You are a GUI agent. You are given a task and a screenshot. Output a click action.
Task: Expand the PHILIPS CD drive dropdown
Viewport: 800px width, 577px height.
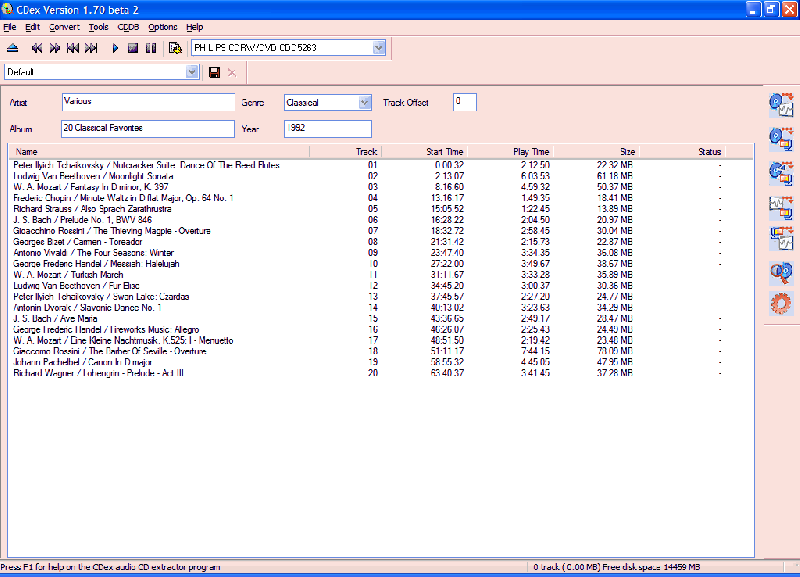[379, 47]
